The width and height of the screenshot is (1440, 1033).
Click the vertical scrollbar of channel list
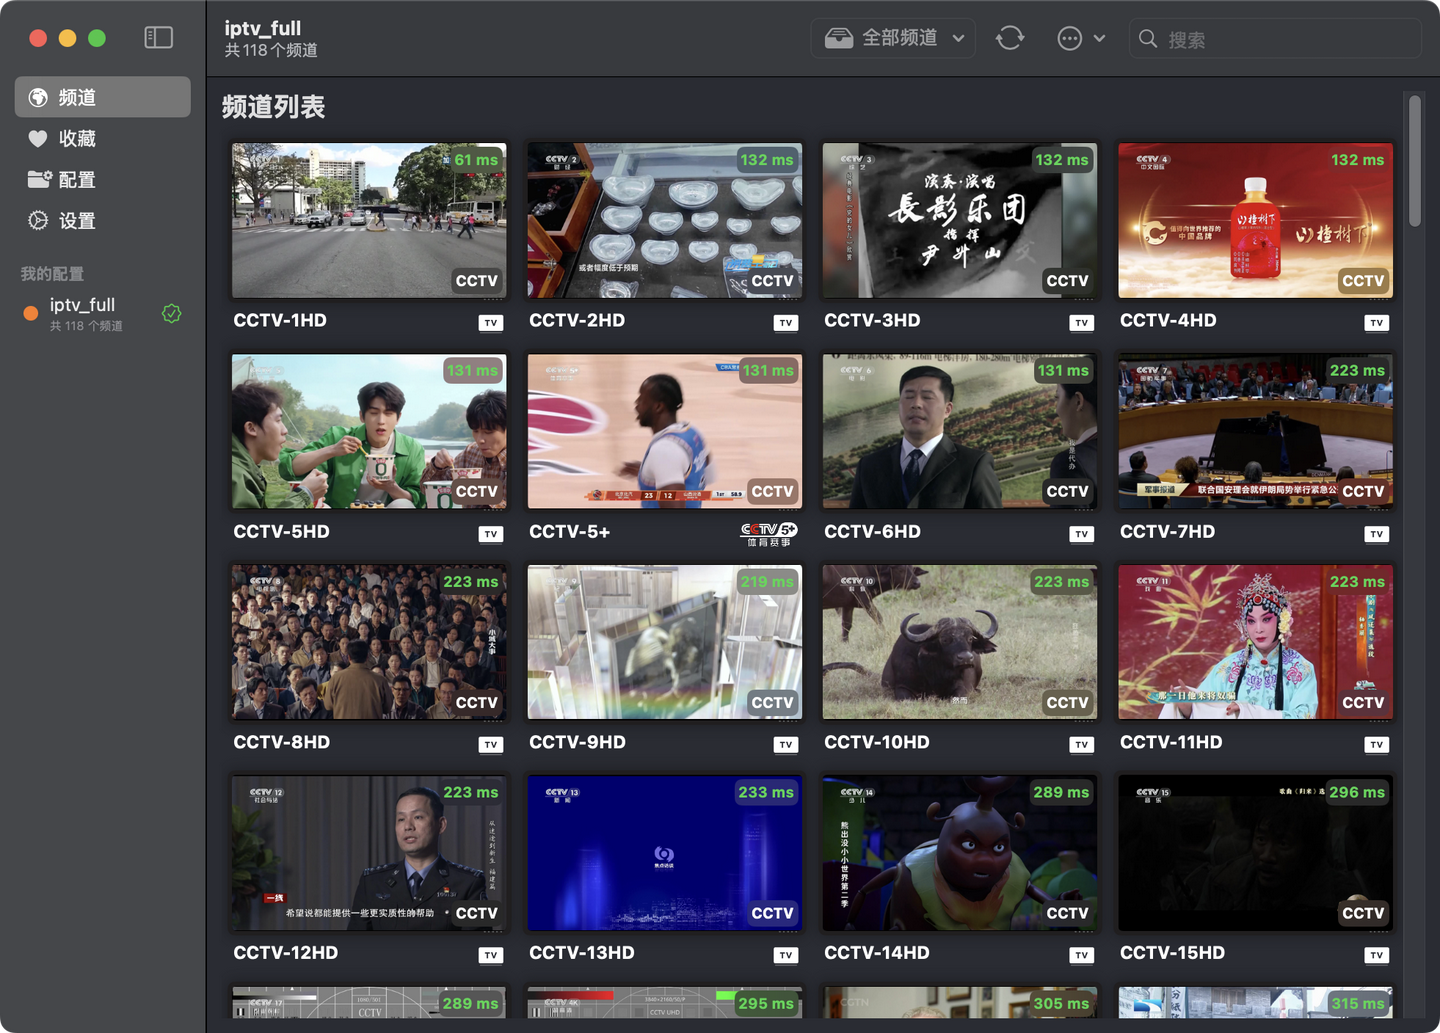[x=1415, y=160]
